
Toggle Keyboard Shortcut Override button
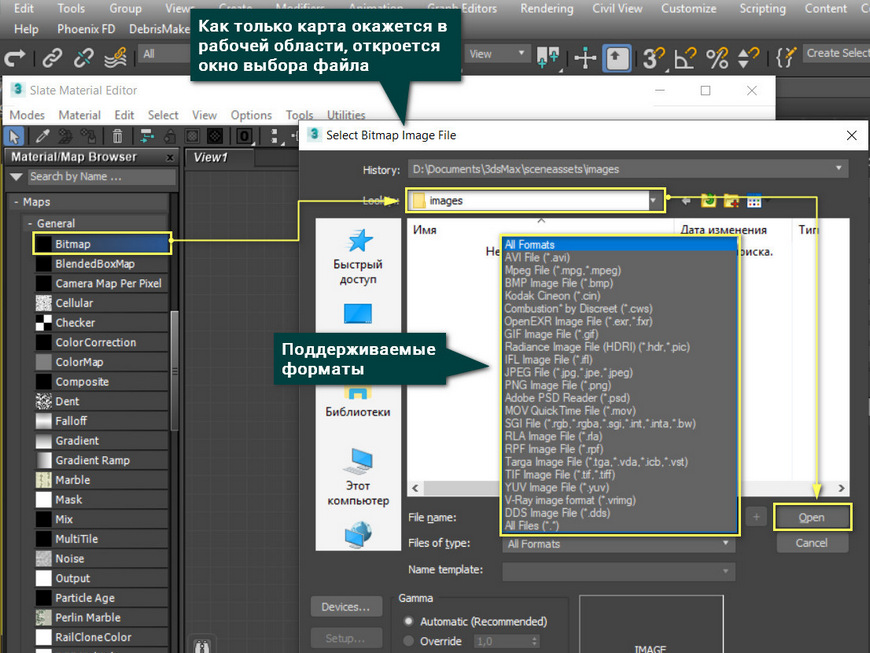(x=617, y=57)
